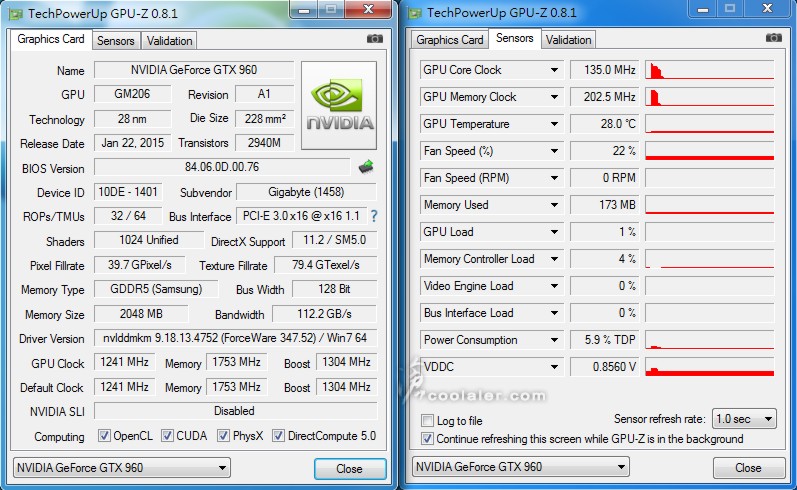Open GPU selector dropdown in Graphics Card window
The image size is (797, 490).
click(x=121, y=468)
